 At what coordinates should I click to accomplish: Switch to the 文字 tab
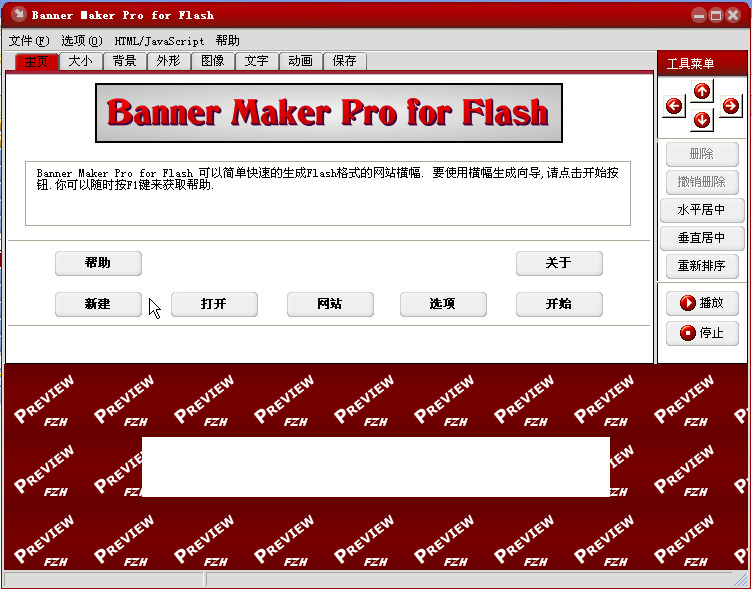257,61
